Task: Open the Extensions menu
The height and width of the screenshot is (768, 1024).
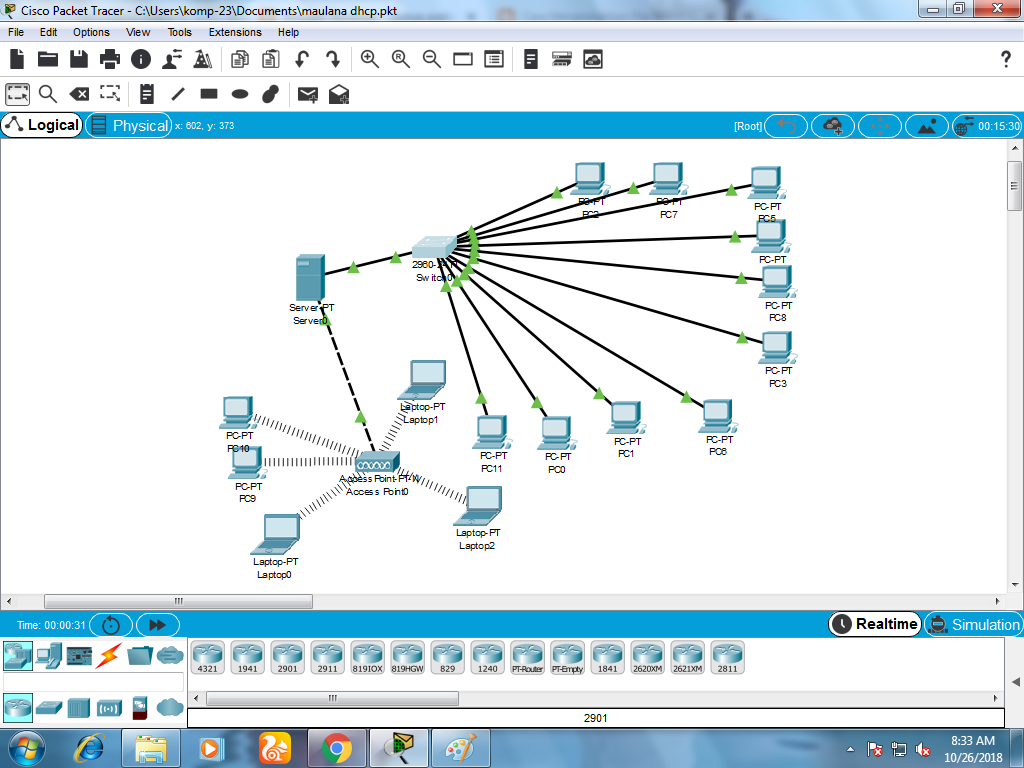Action: pyautogui.click(x=234, y=32)
